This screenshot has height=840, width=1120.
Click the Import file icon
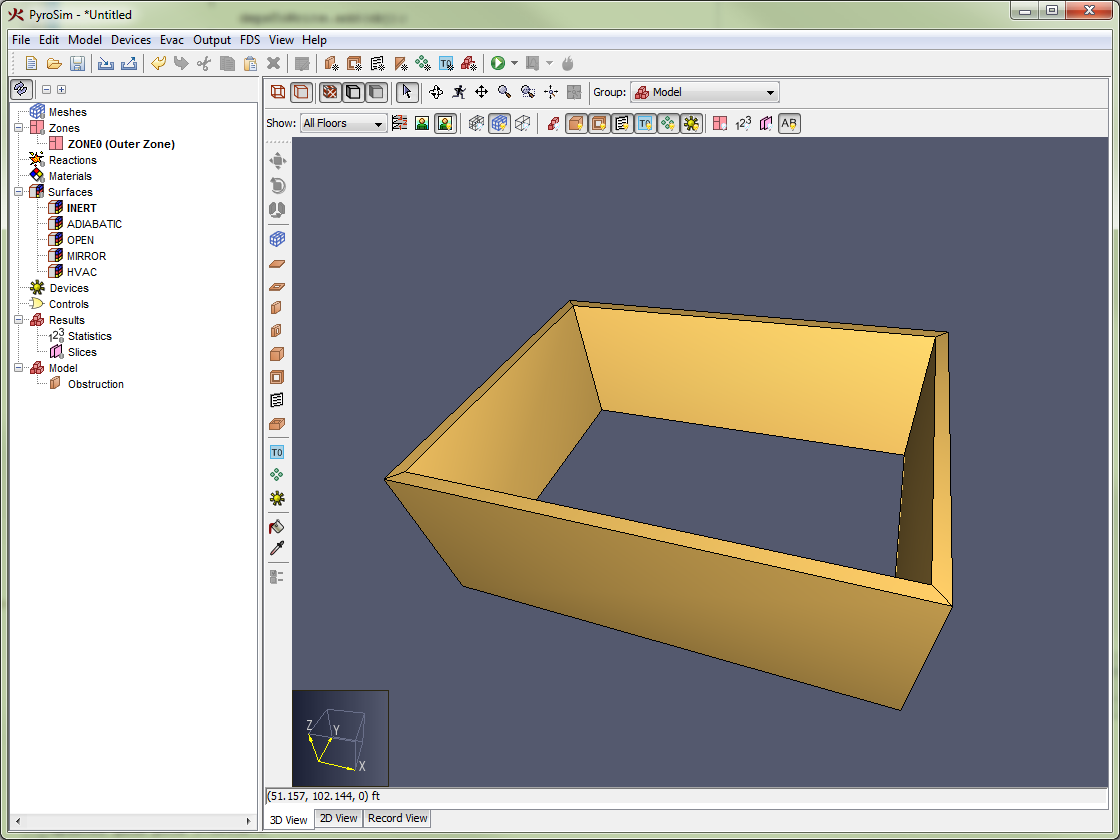(x=106, y=64)
